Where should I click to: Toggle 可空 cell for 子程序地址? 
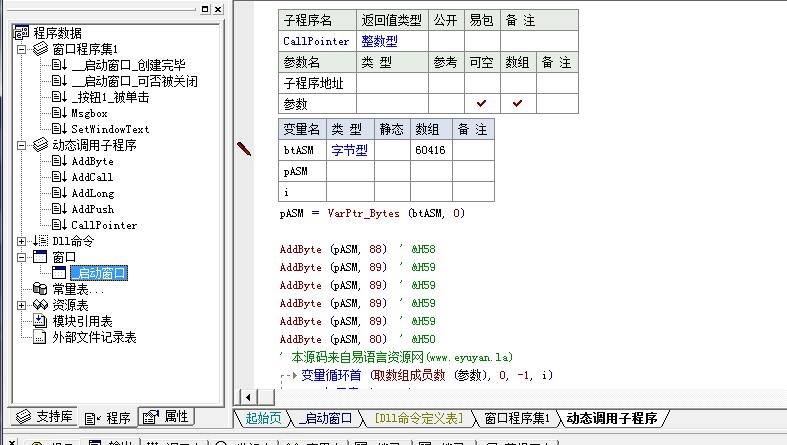click(x=482, y=83)
